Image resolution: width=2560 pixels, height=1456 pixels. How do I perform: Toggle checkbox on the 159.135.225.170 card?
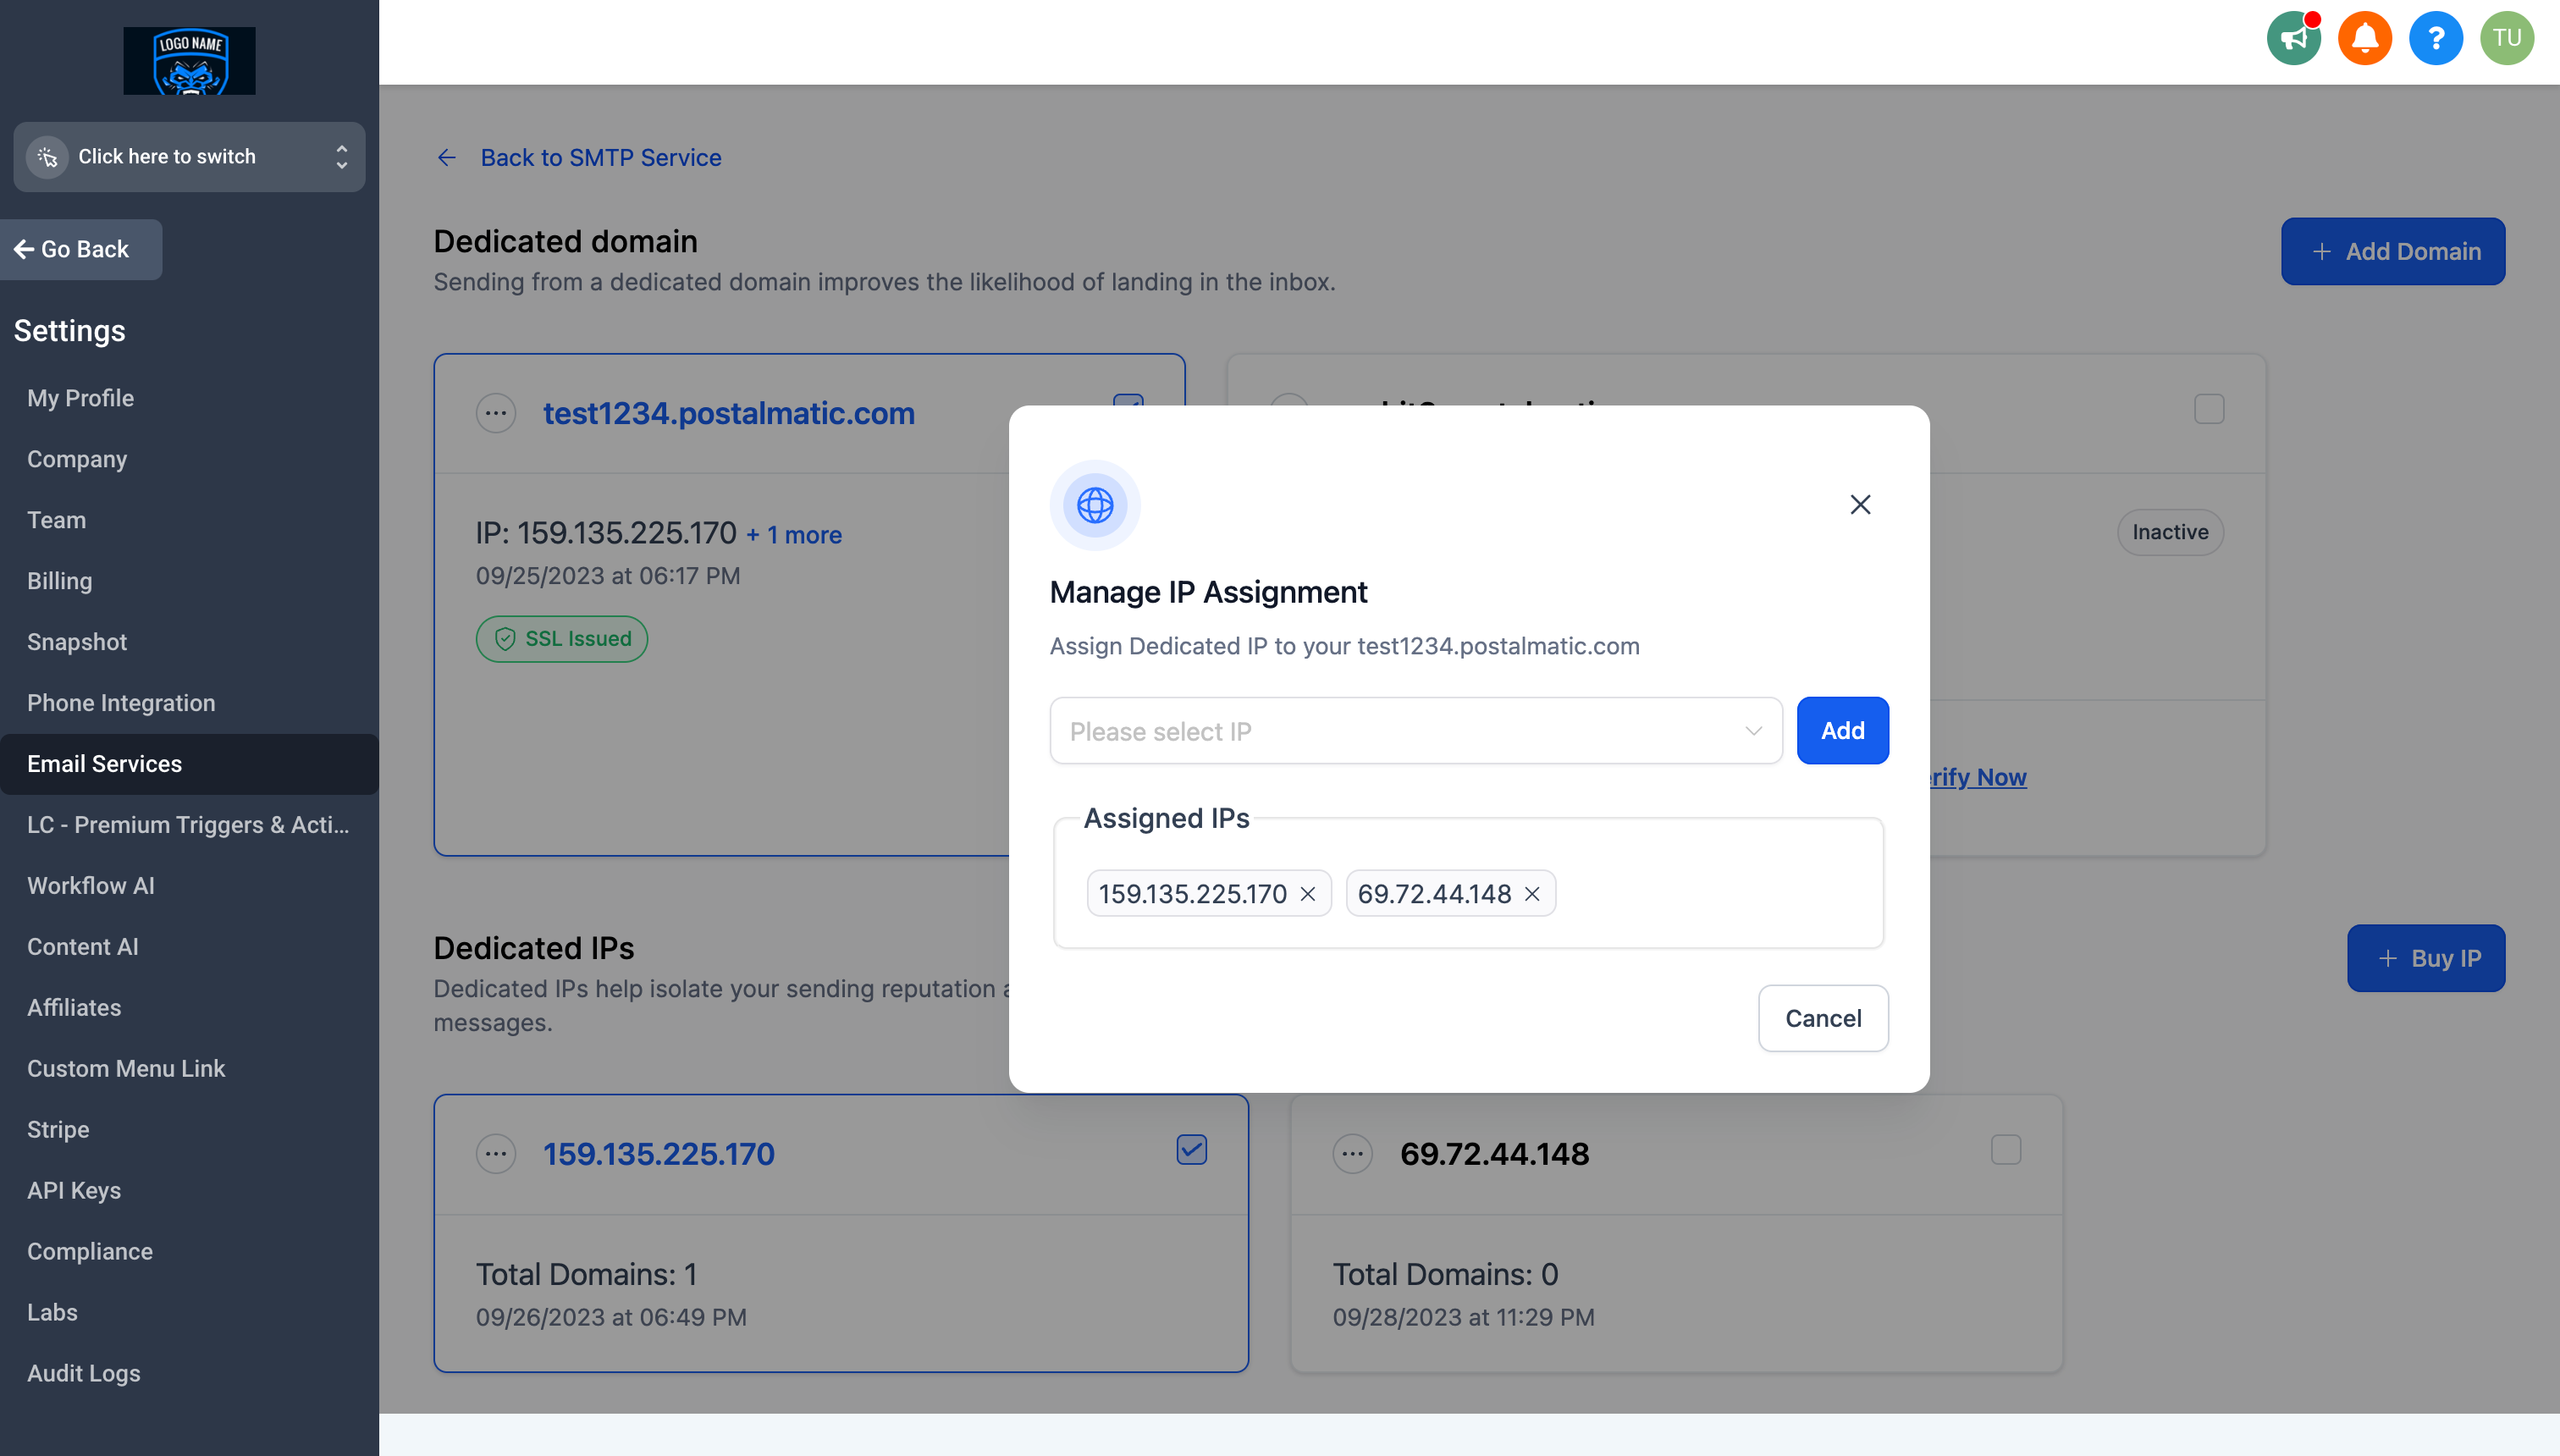pyautogui.click(x=1191, y=1150)
